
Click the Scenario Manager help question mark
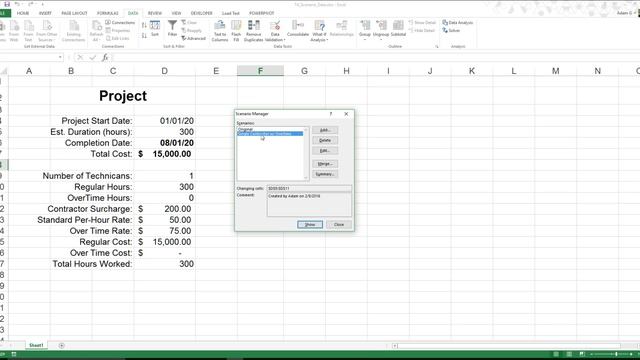331,114
